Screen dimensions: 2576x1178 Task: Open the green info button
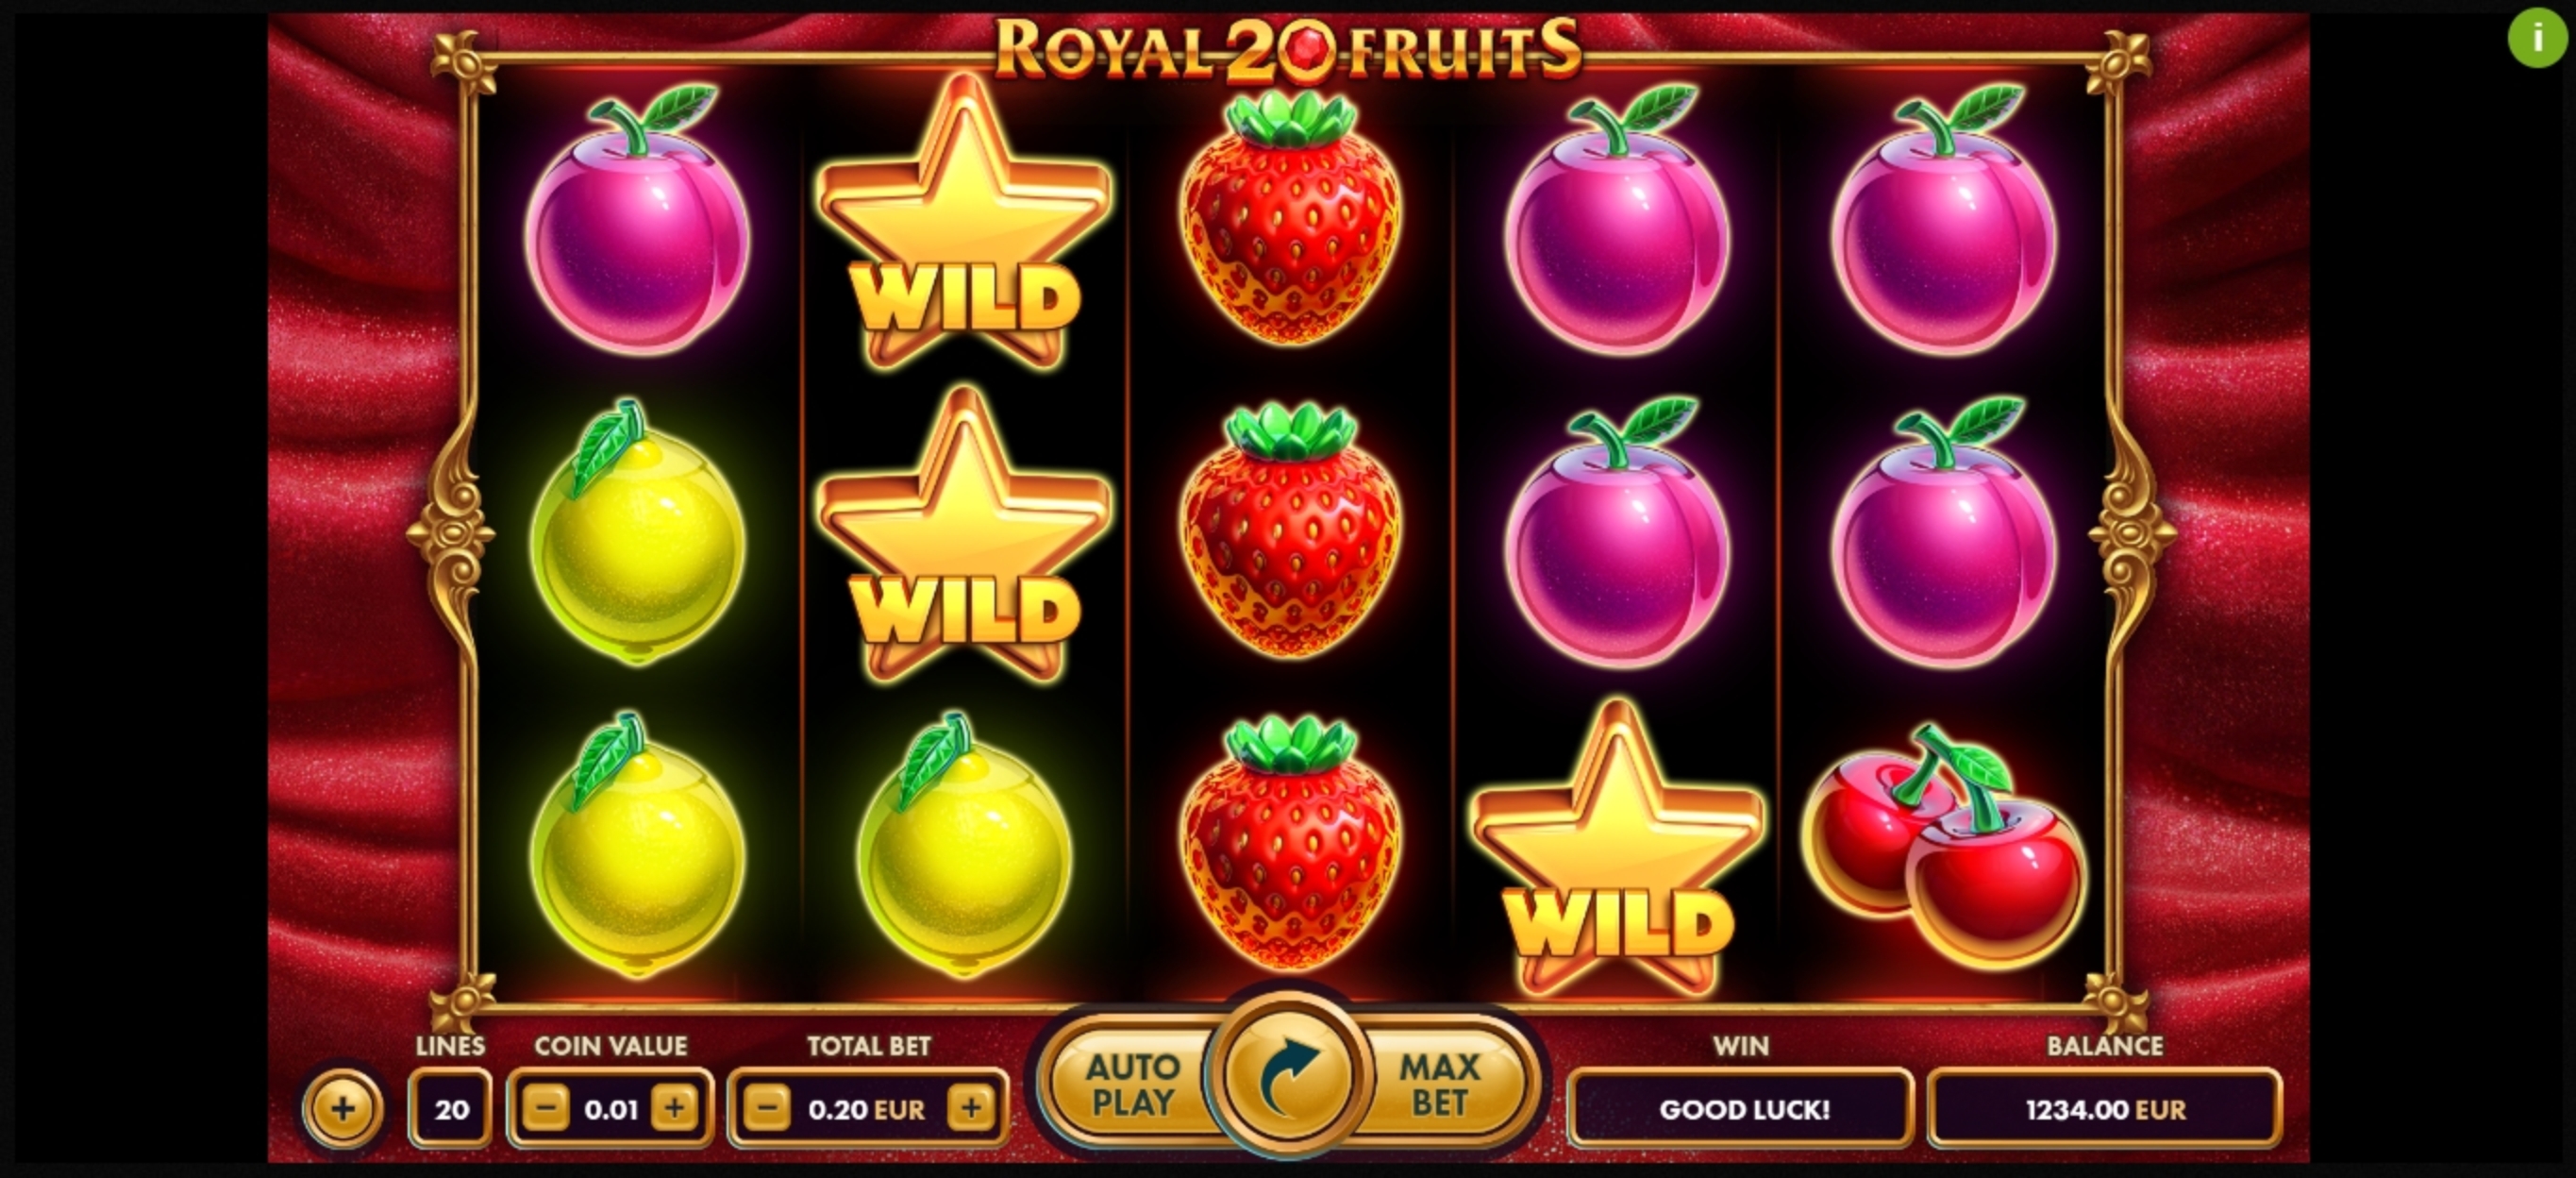click(2537, 38)
